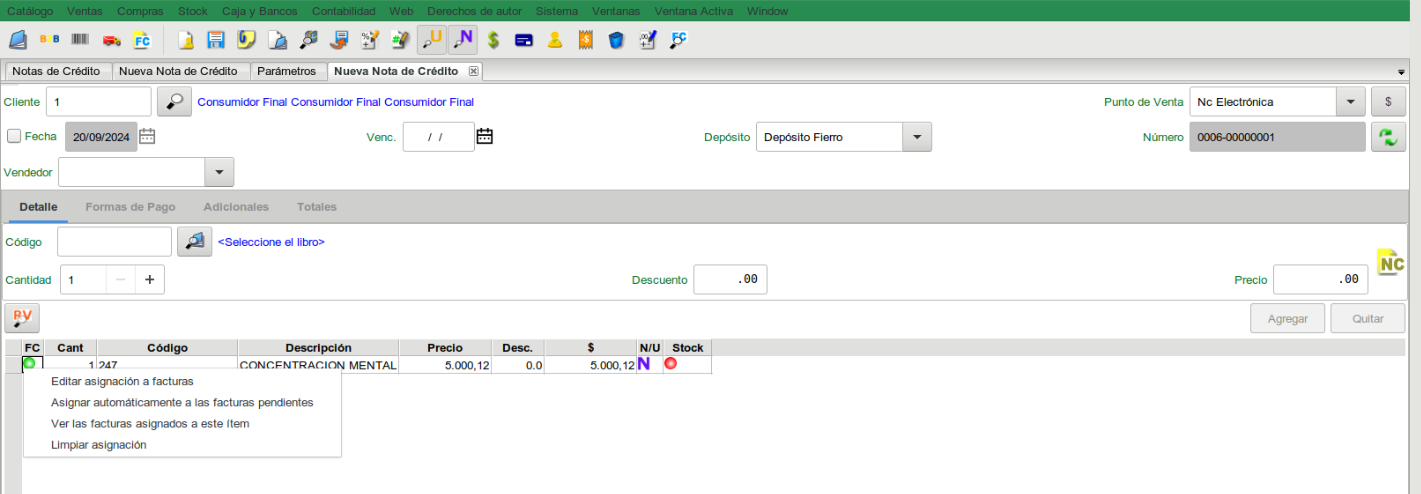Click the Seleccione el libro link
Viewport: 1421px width, 494px height.
(x=271, y=242)
